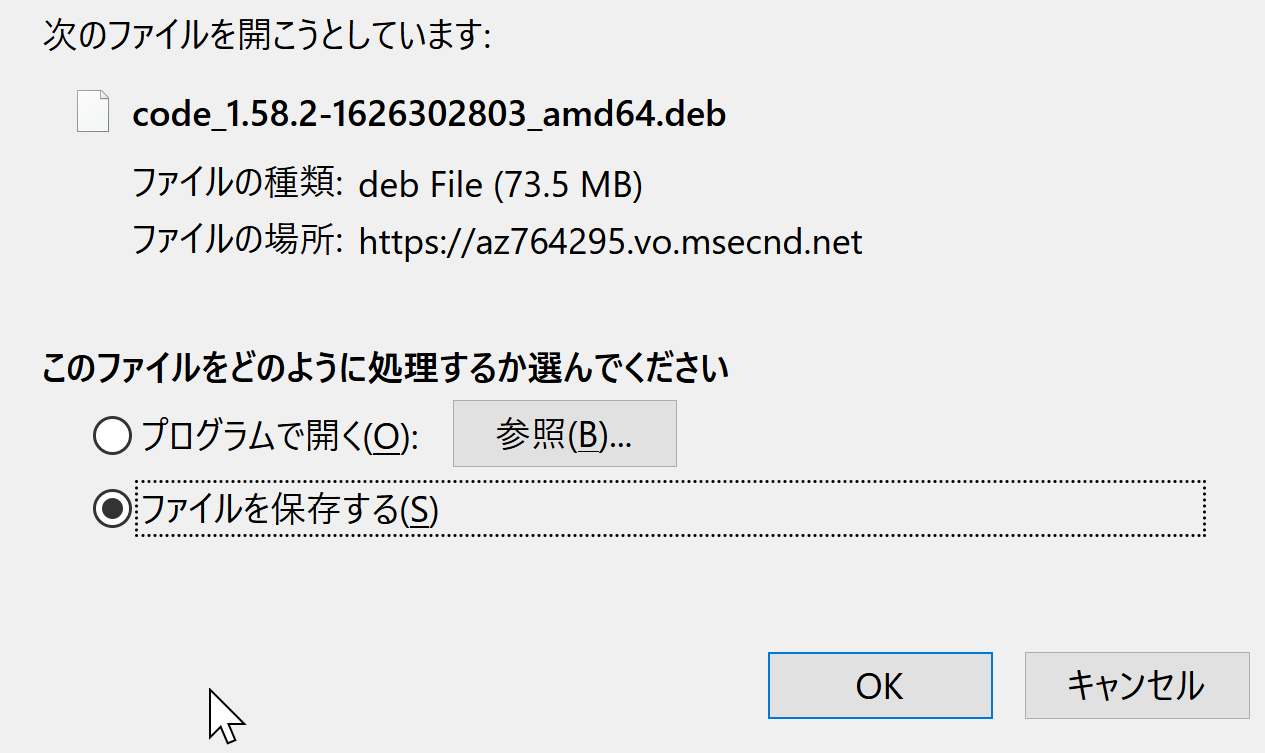Click the 'ファイルの種類:' label

[238, 184]
